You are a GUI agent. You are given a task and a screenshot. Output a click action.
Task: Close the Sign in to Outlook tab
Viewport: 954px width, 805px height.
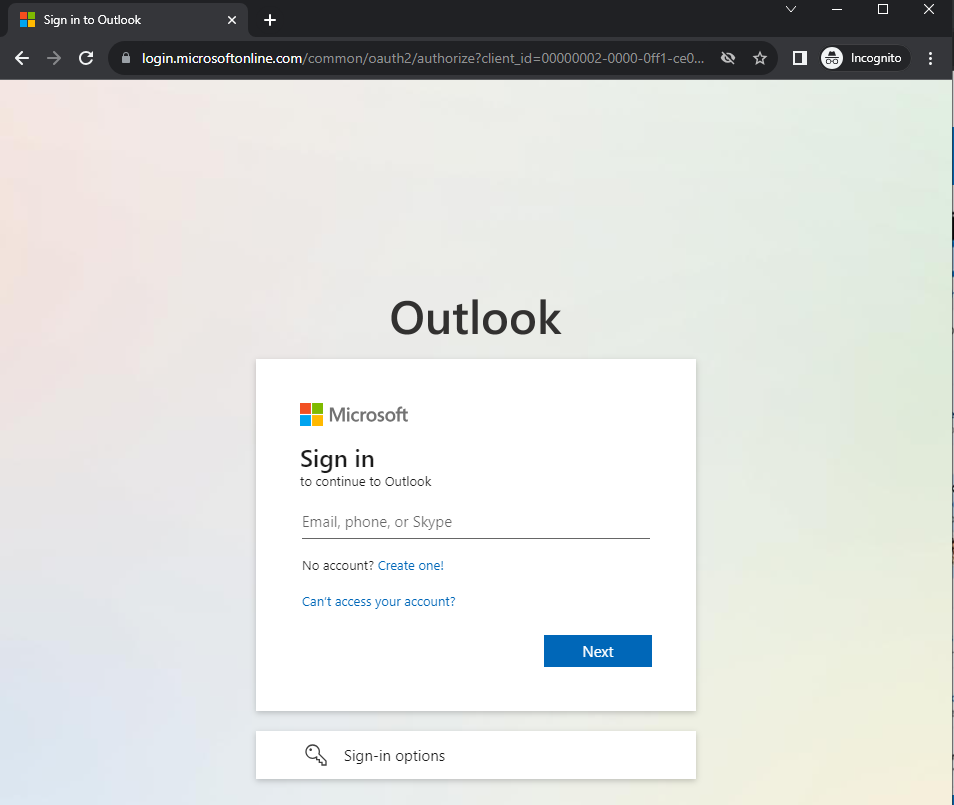(232, 20)
